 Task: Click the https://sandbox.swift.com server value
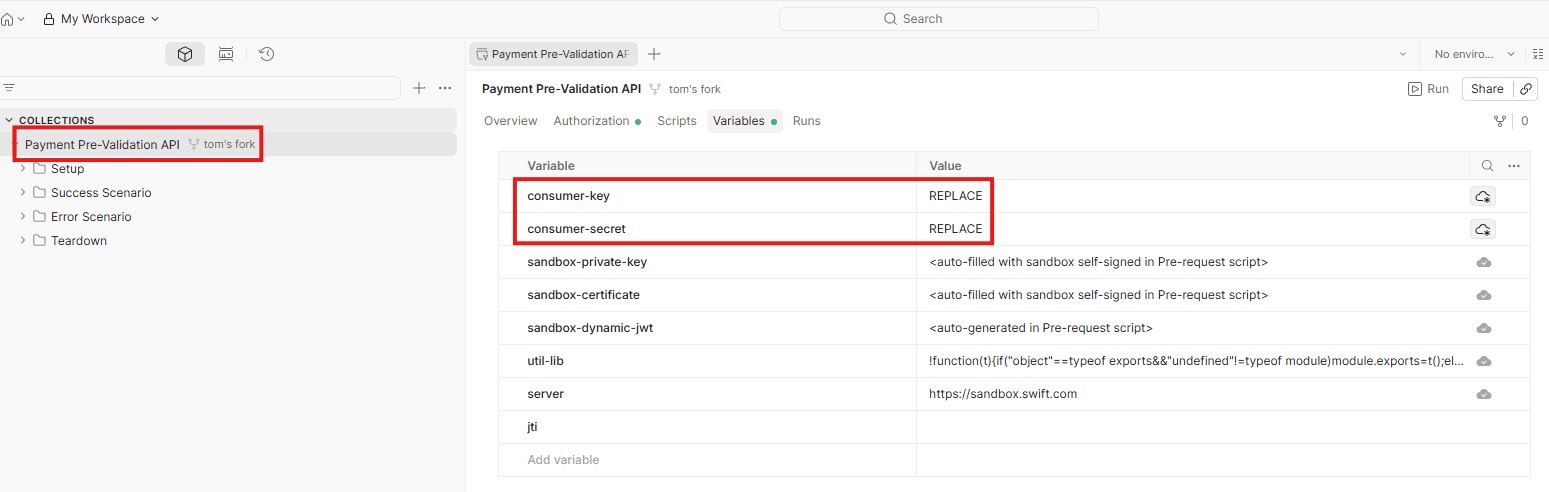click(x=1003, y=394)
